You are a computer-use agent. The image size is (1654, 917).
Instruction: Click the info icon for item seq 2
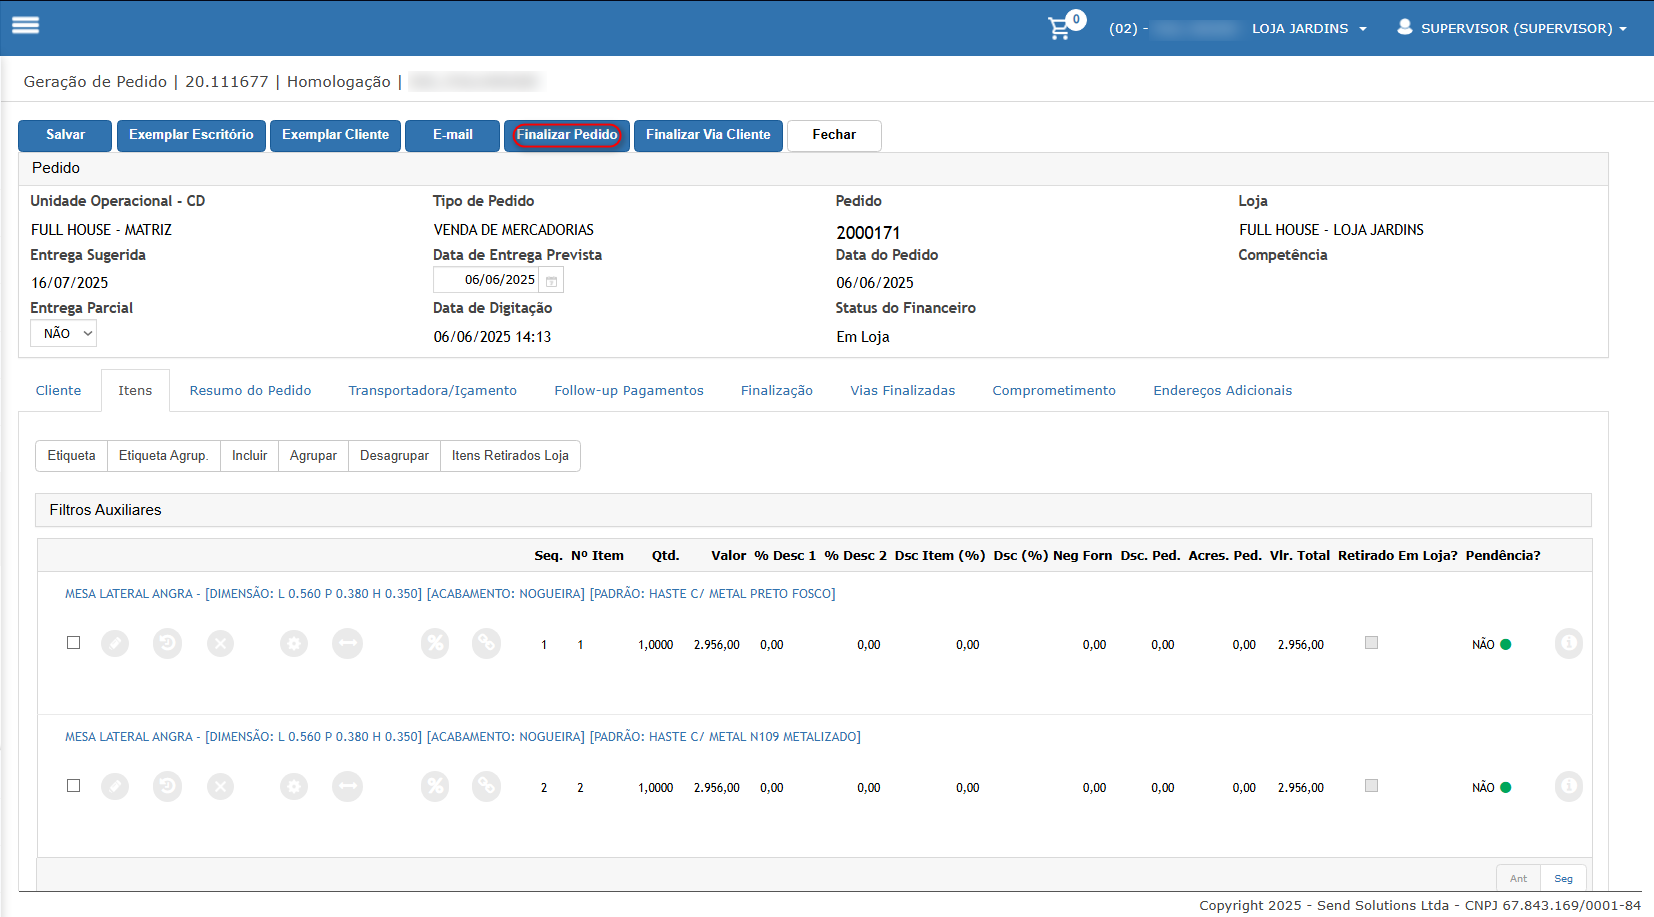pyautogui.click(x=1569, y=786)
